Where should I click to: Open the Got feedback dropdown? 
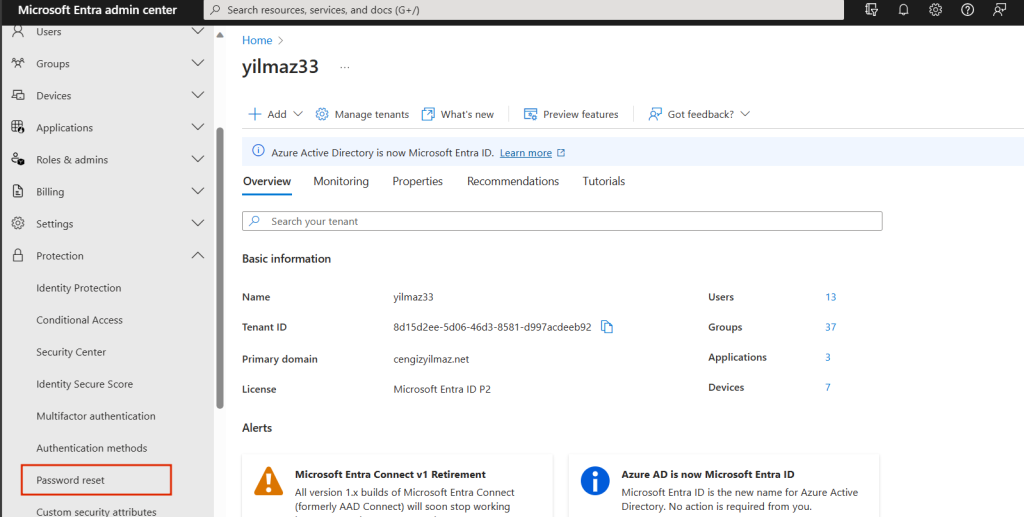coord(699,114)
